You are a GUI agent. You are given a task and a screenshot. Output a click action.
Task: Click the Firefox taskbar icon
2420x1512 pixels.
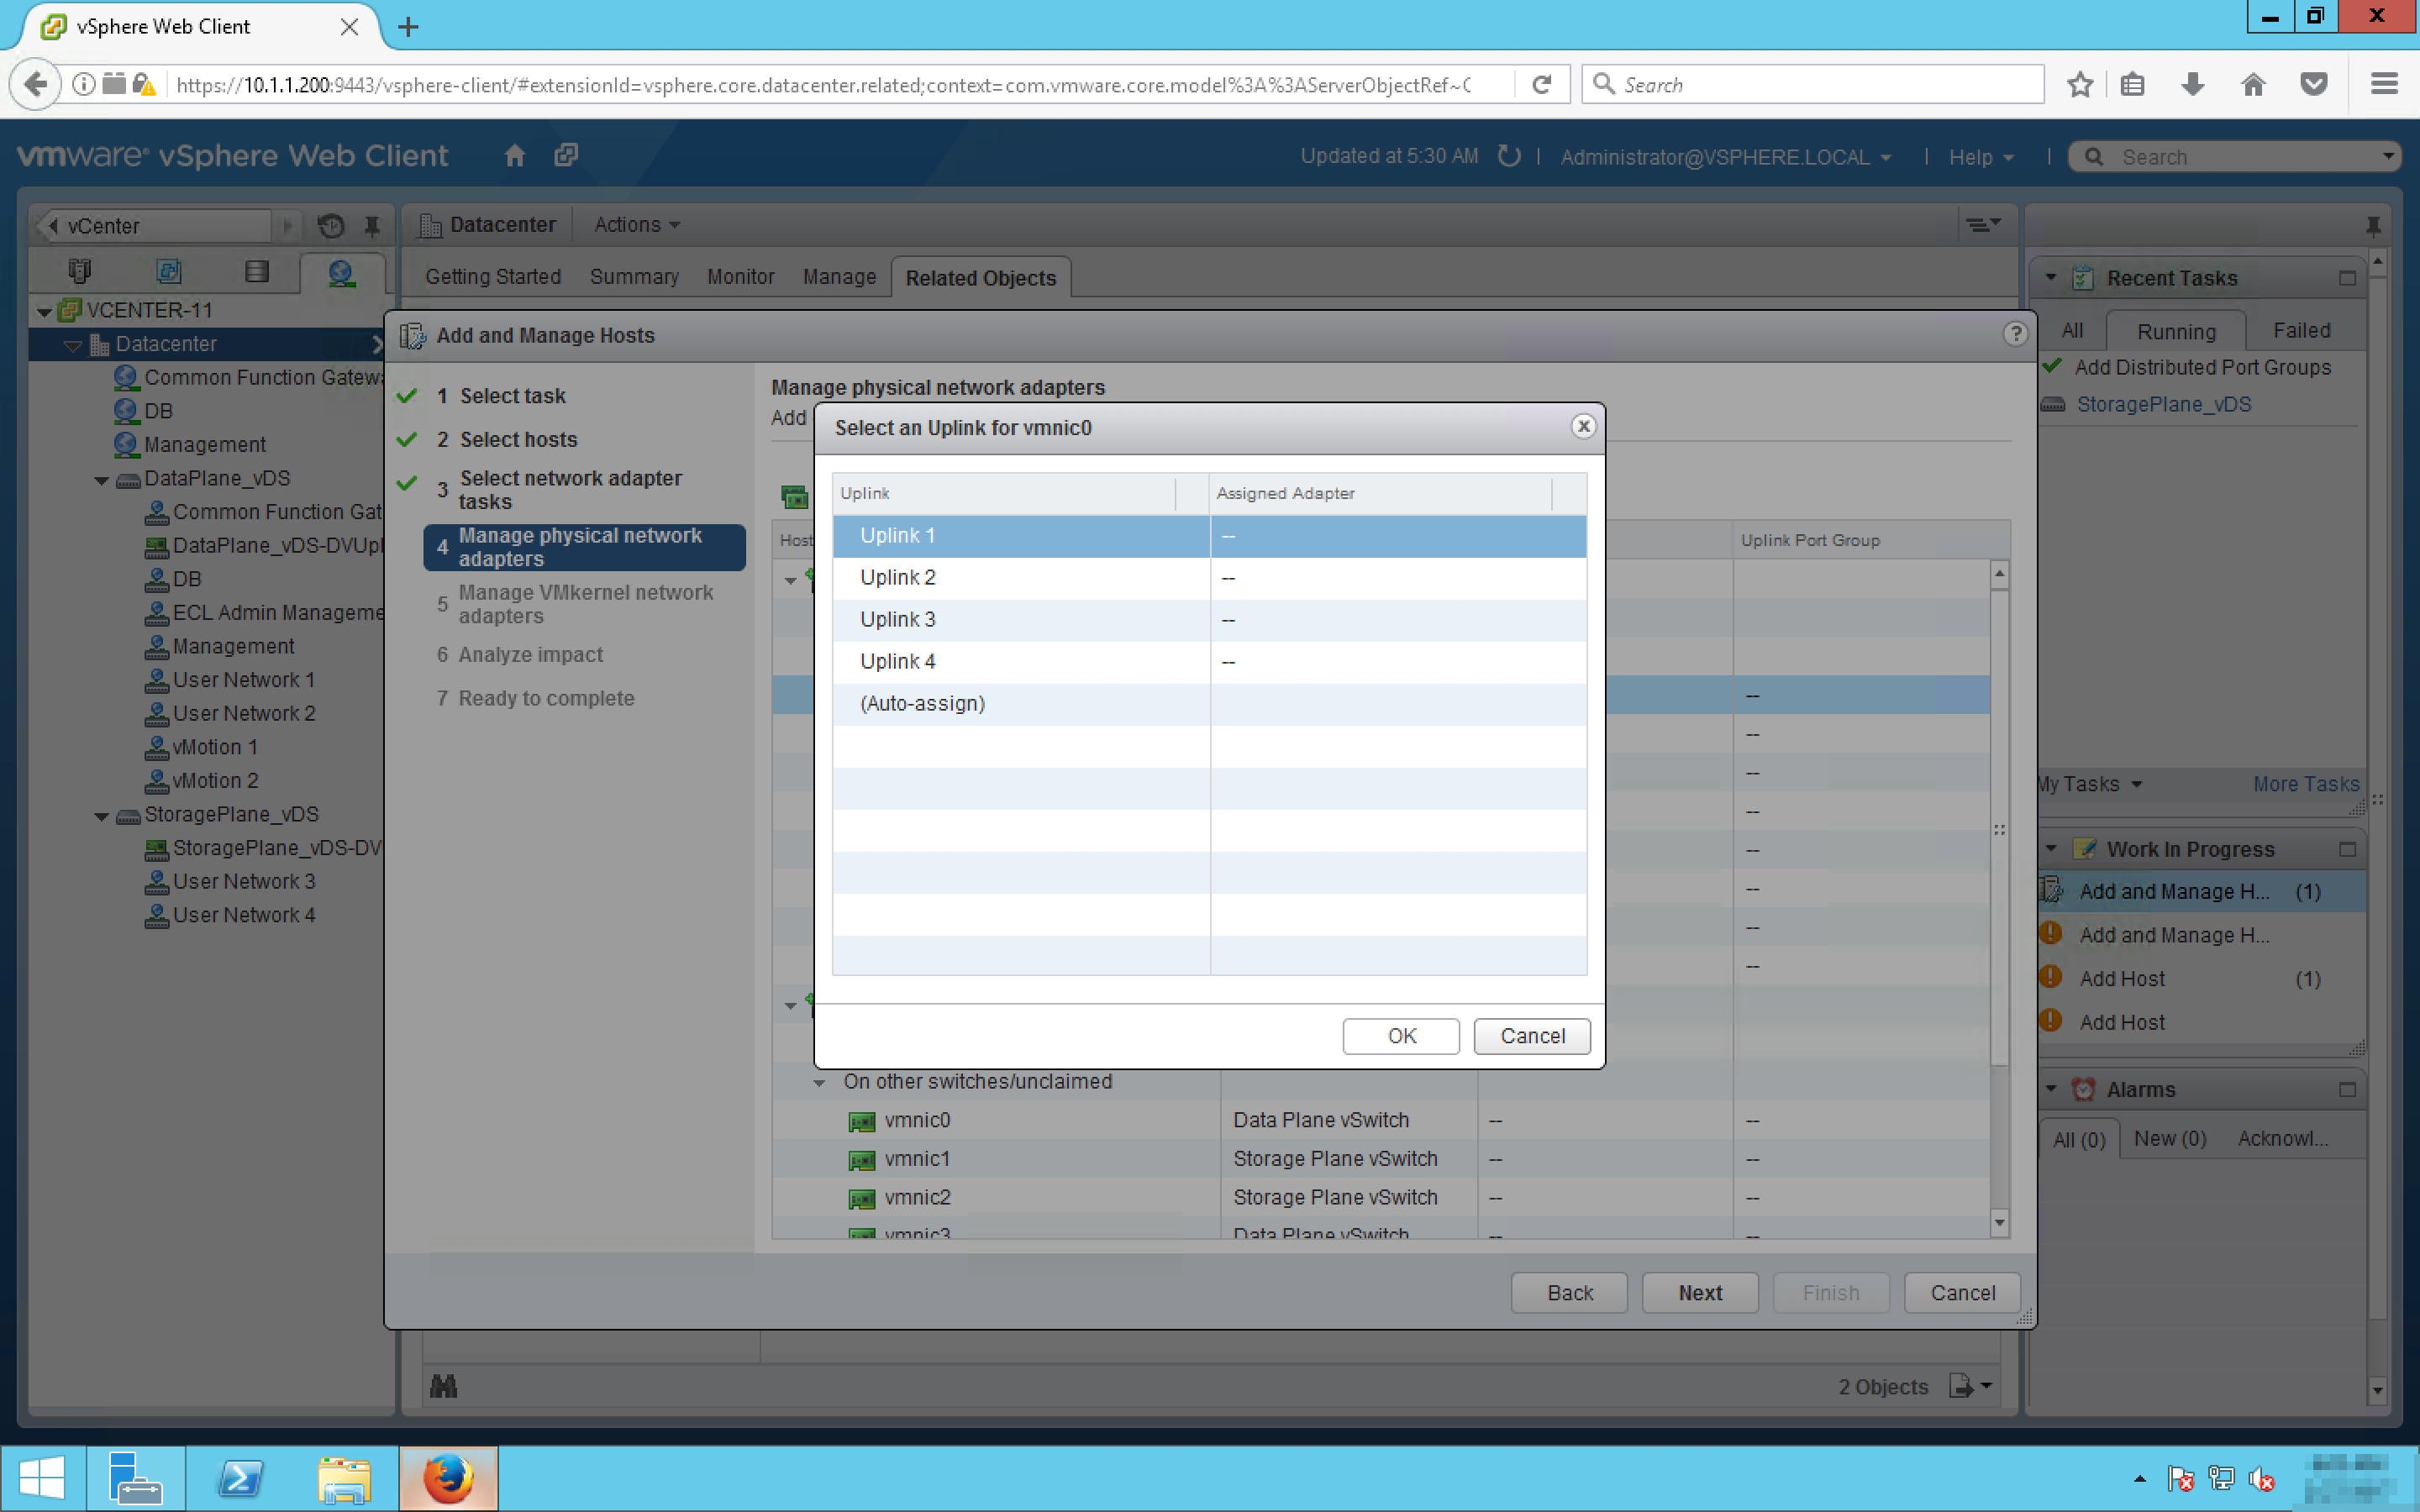(448, 1478)
